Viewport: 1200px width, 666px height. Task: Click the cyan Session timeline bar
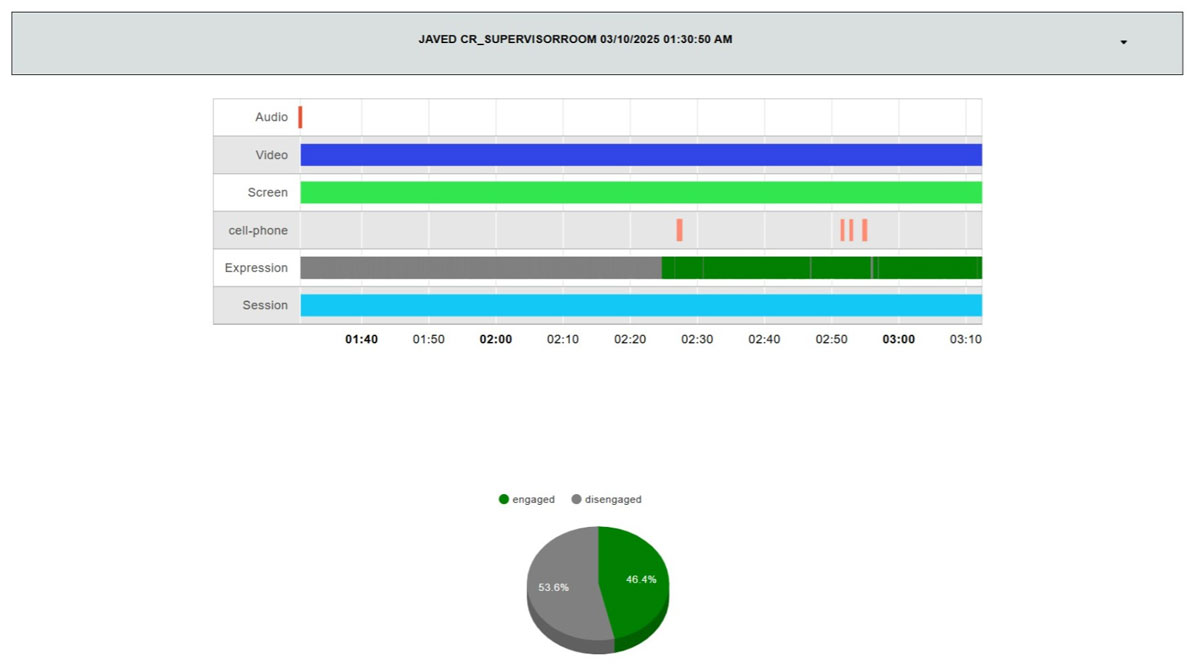point(640,305)
